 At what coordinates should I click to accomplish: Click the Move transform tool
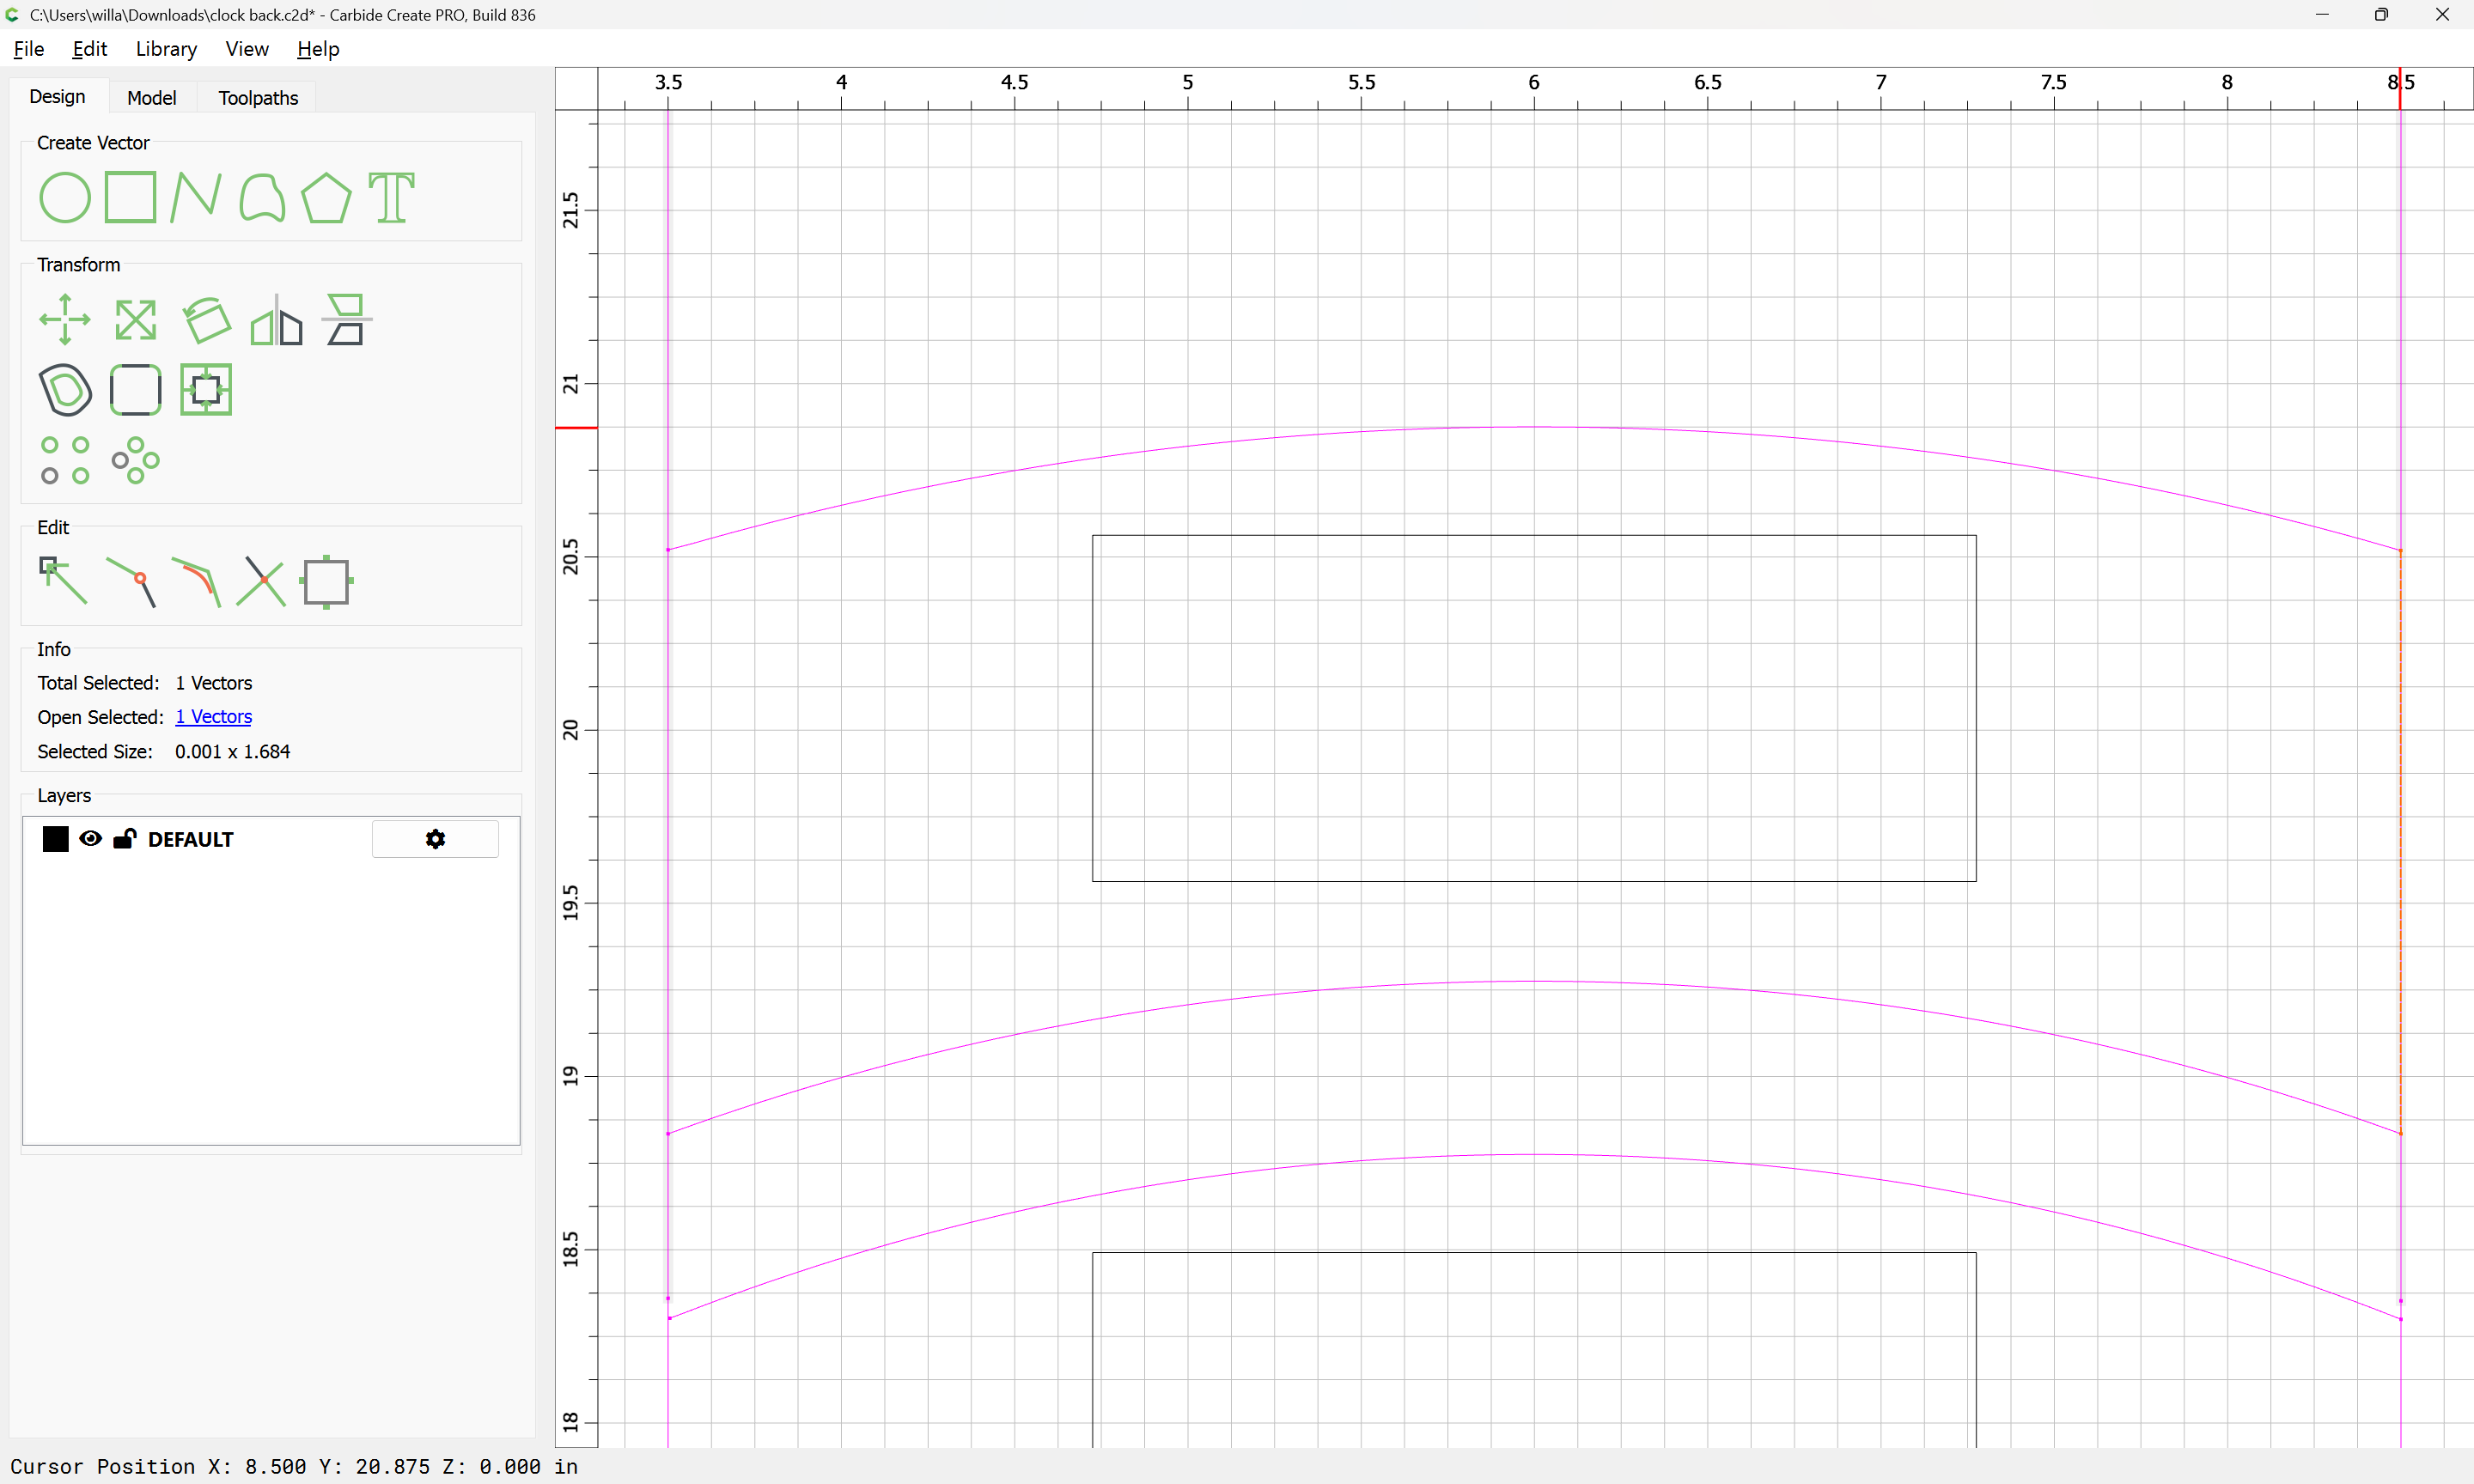pos(65,320)
